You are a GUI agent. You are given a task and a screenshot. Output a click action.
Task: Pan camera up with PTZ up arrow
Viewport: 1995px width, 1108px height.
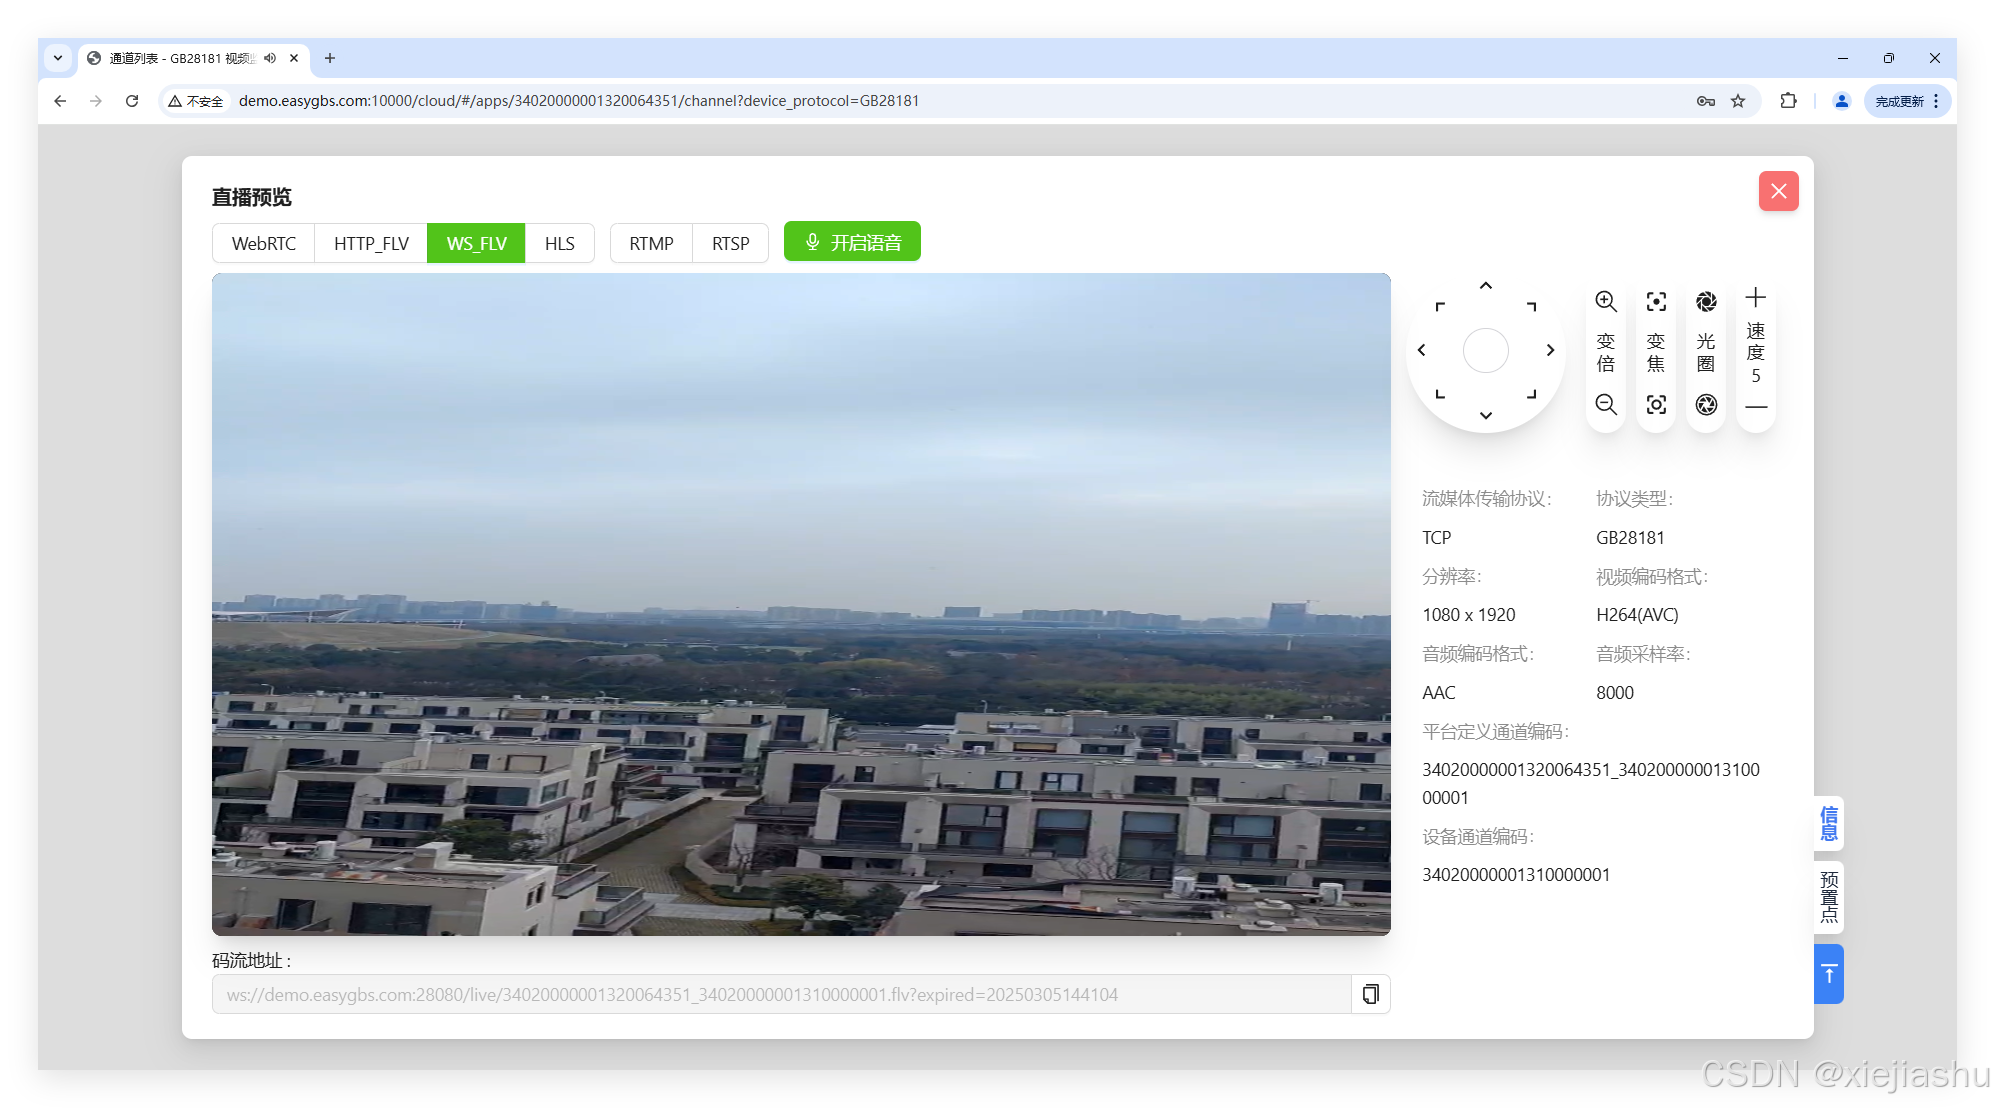point(1486,286)
